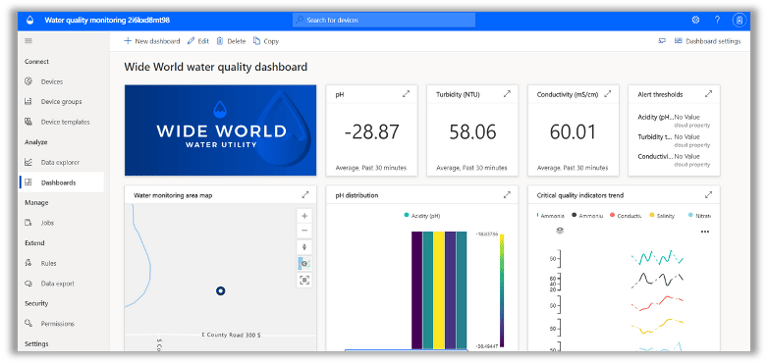The height and width of the screenshot is (364, 768).
Task: Click the Search for devices field
Action: 384,20
